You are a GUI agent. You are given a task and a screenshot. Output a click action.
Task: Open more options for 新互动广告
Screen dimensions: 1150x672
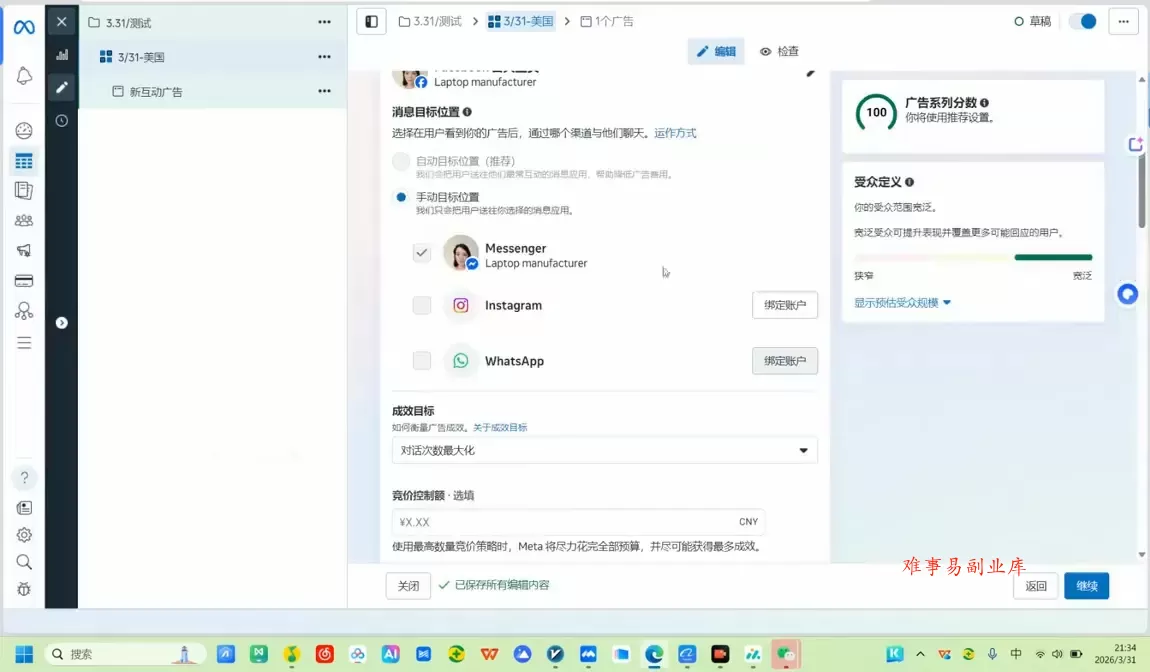(324, 91)
